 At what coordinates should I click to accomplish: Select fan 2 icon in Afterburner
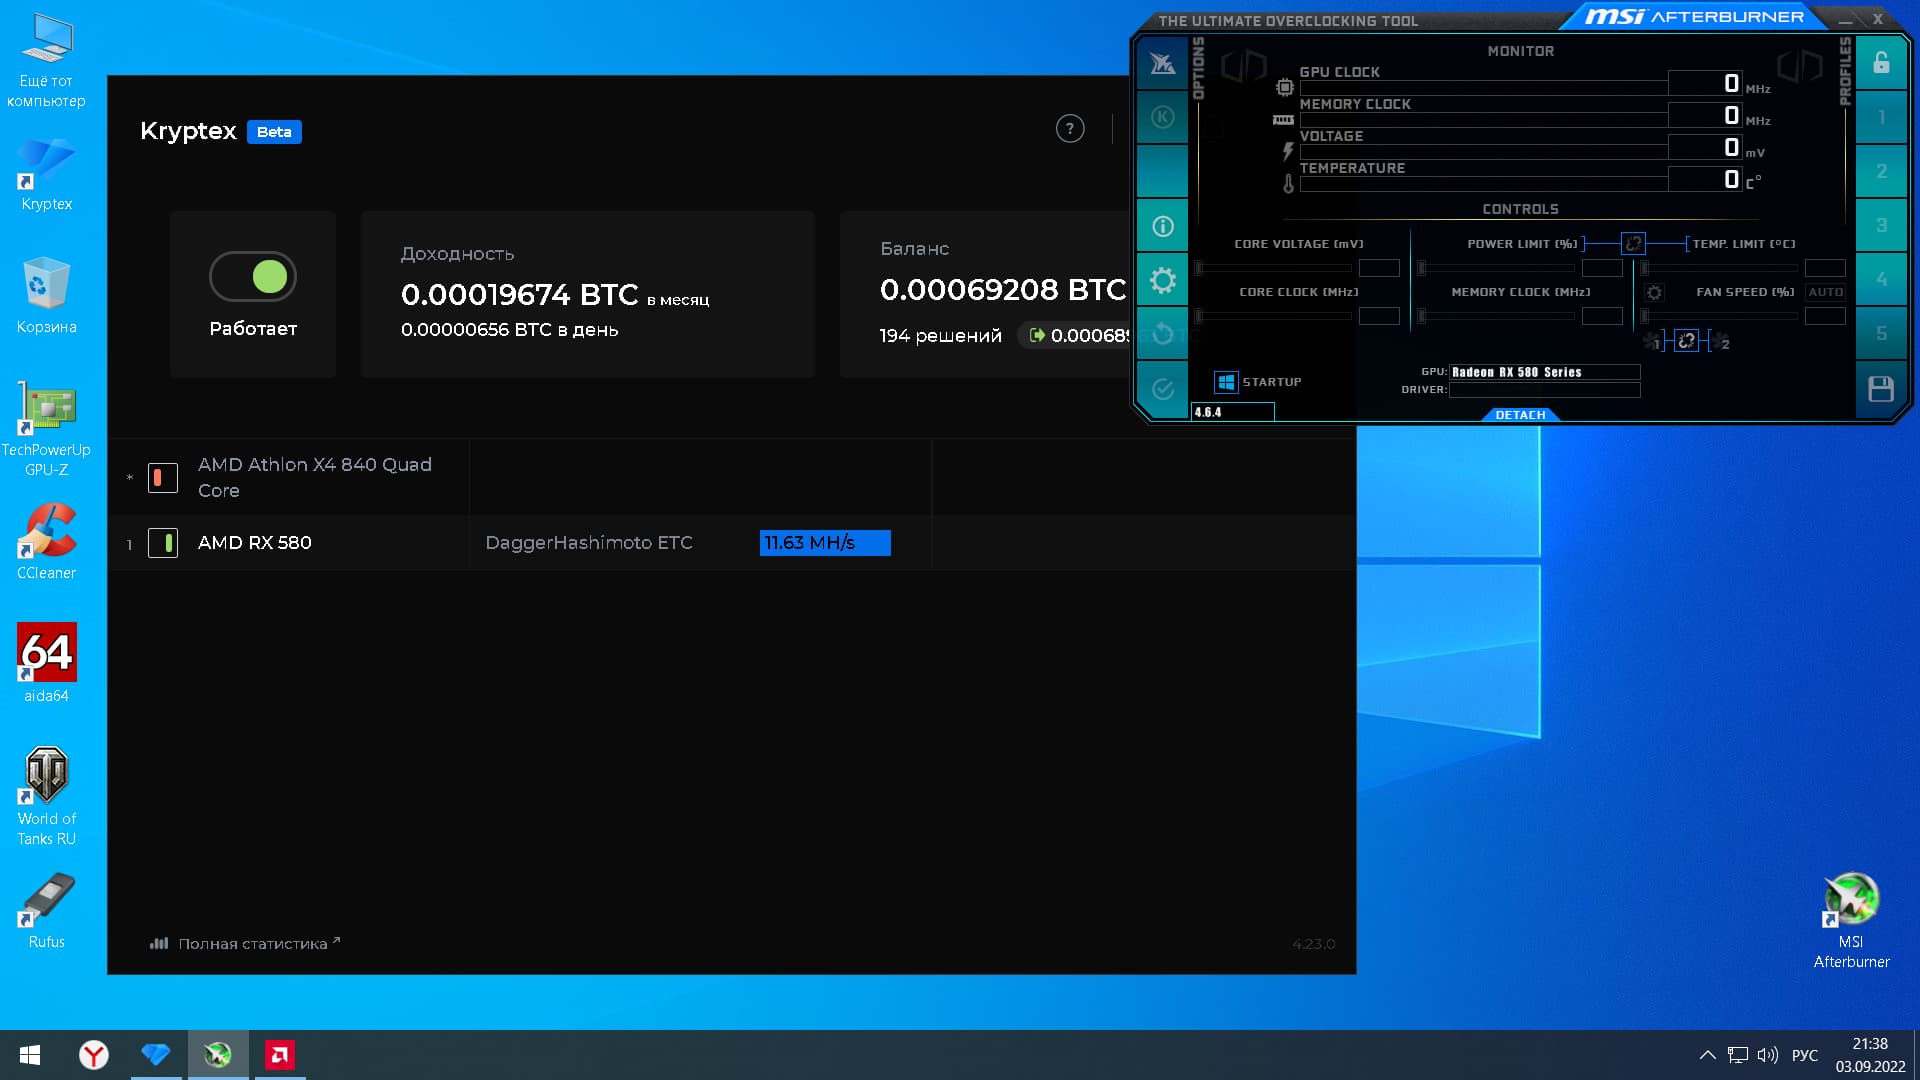1721,342
